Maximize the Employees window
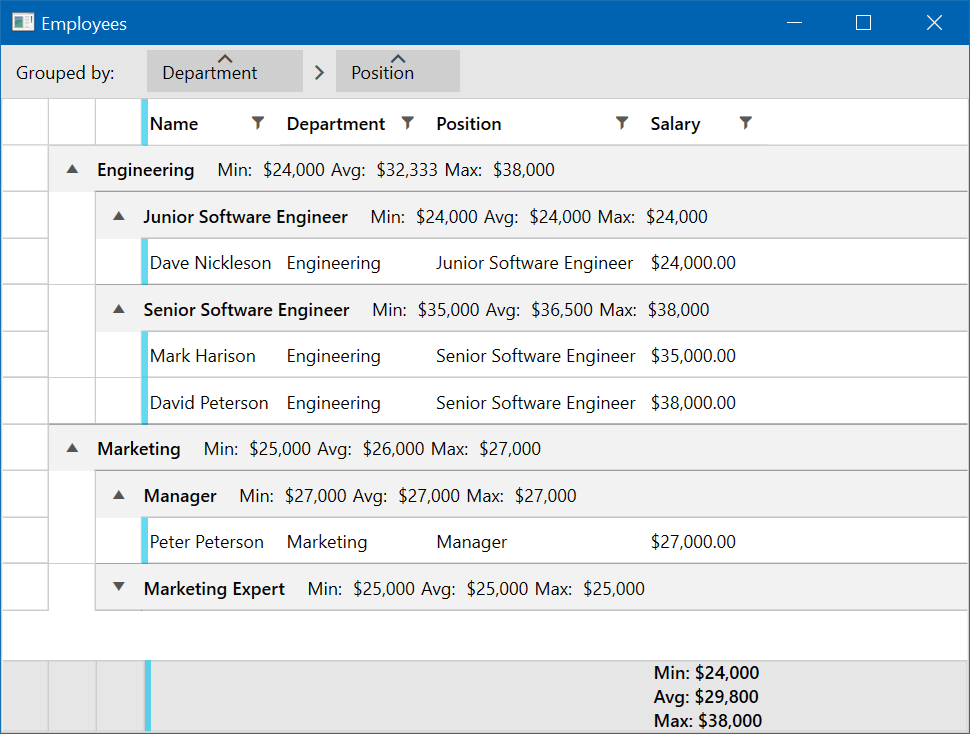 tap(864, 23)
